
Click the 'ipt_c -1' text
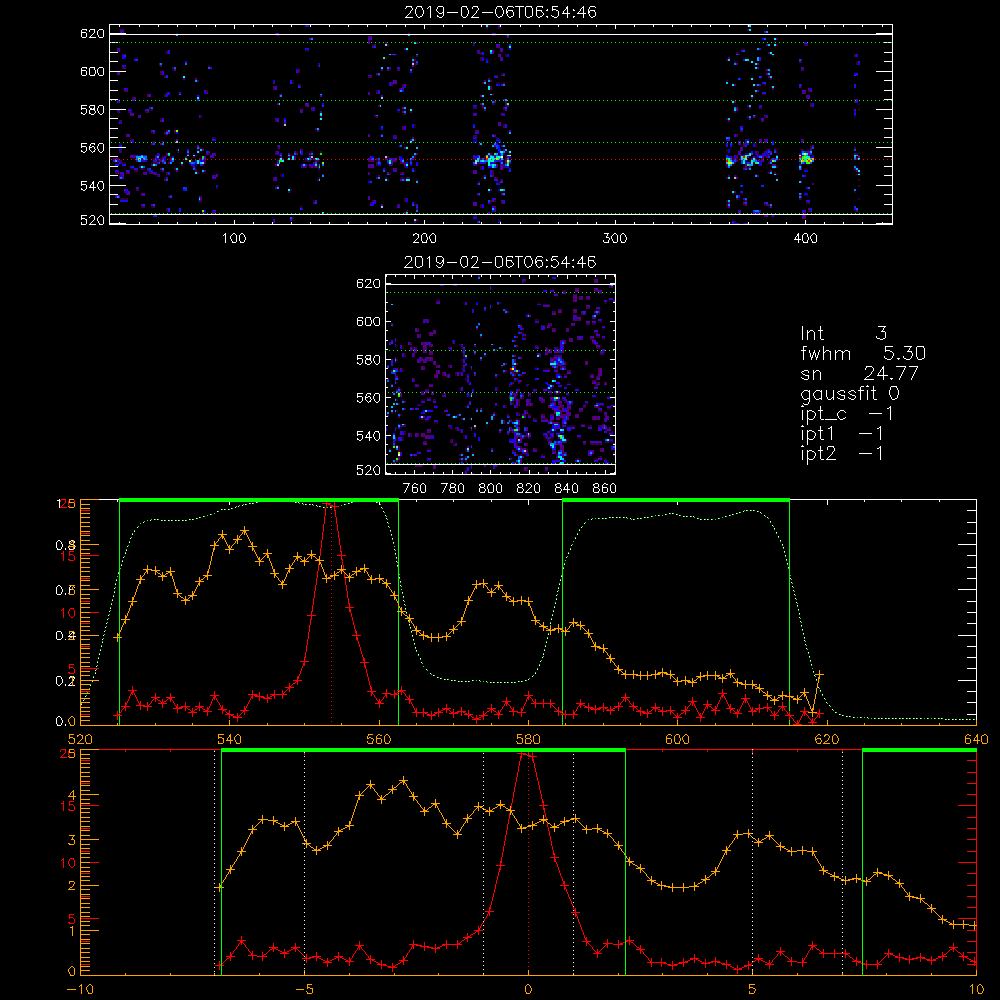[846, 413]
